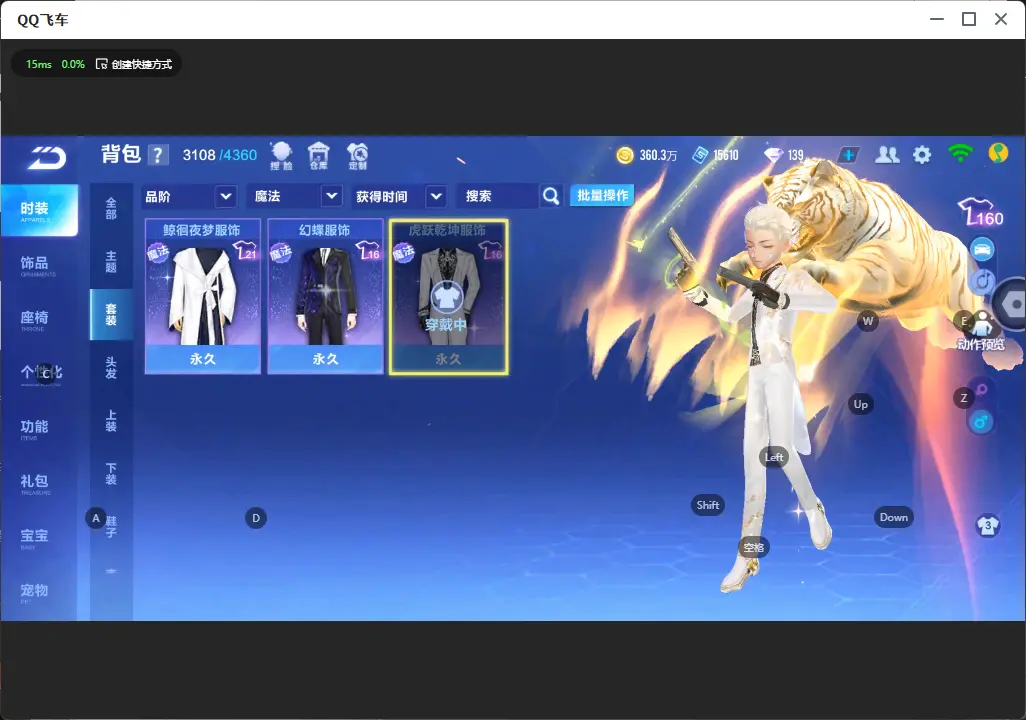Click the blue car preview icon

point(982,249)
